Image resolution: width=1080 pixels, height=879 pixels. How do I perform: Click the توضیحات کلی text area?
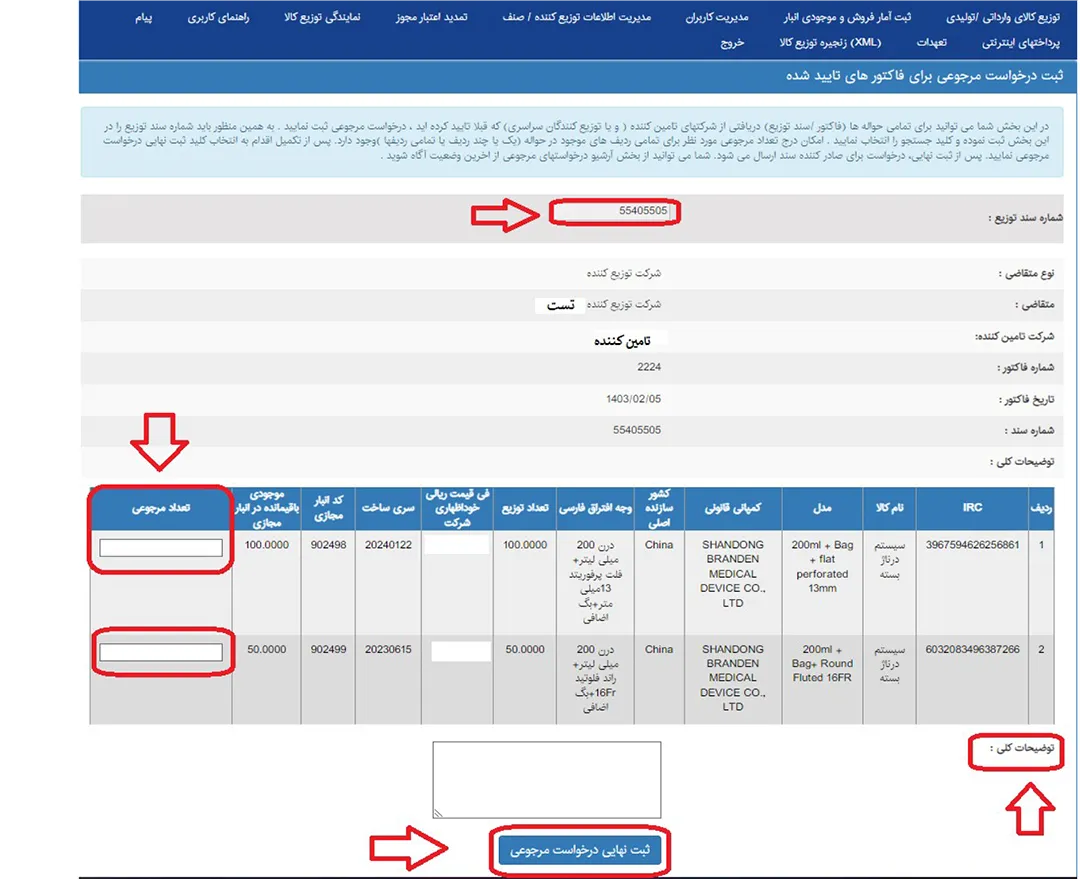pos(546,781)
